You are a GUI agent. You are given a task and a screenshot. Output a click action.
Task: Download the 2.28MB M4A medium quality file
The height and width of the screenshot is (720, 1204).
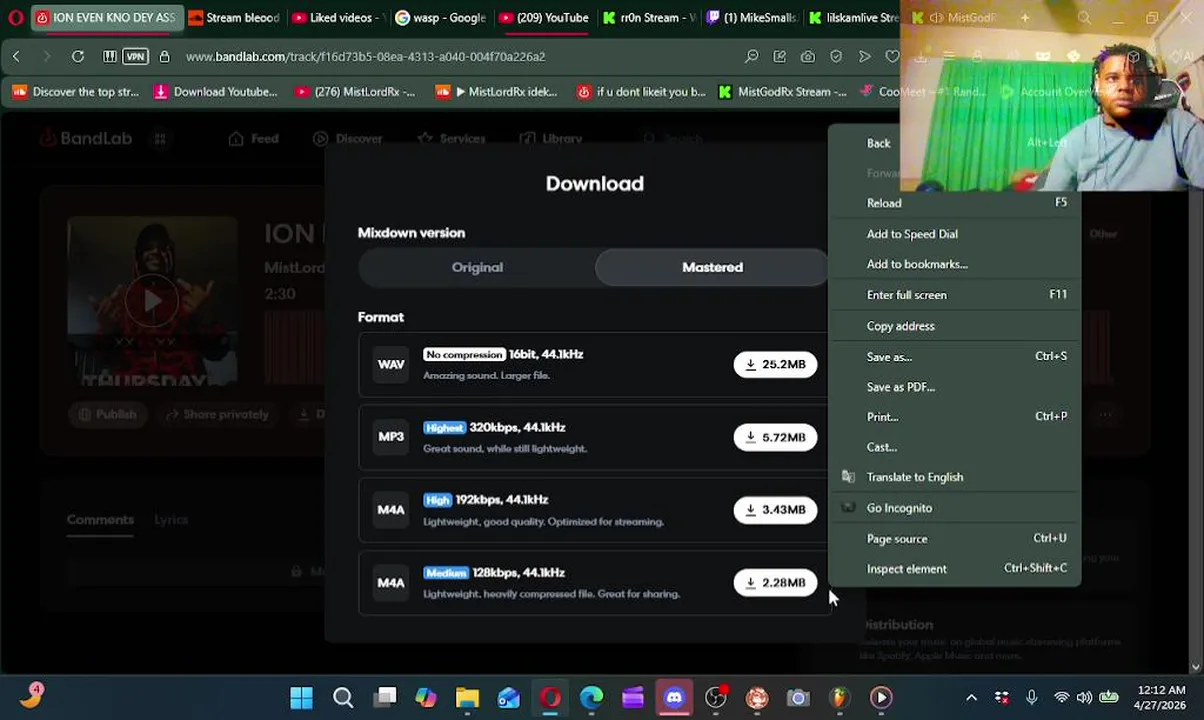(x=775, y=583)
